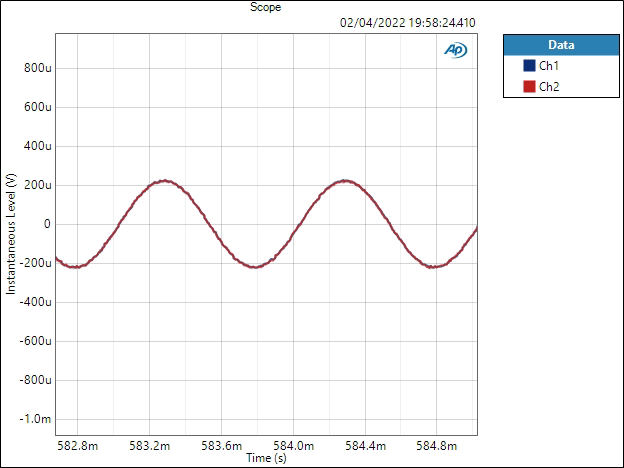Click the Ch2 red color swatch

tap(529, 86)
